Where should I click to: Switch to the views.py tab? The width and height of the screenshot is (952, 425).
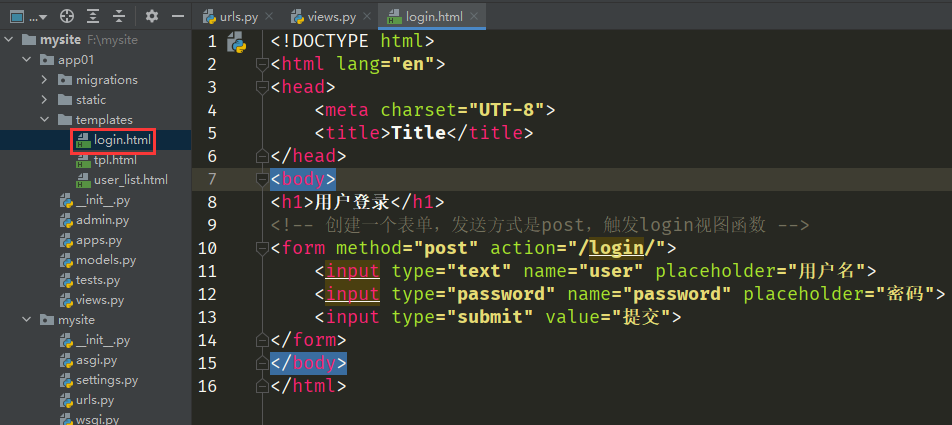pos(327,17)
